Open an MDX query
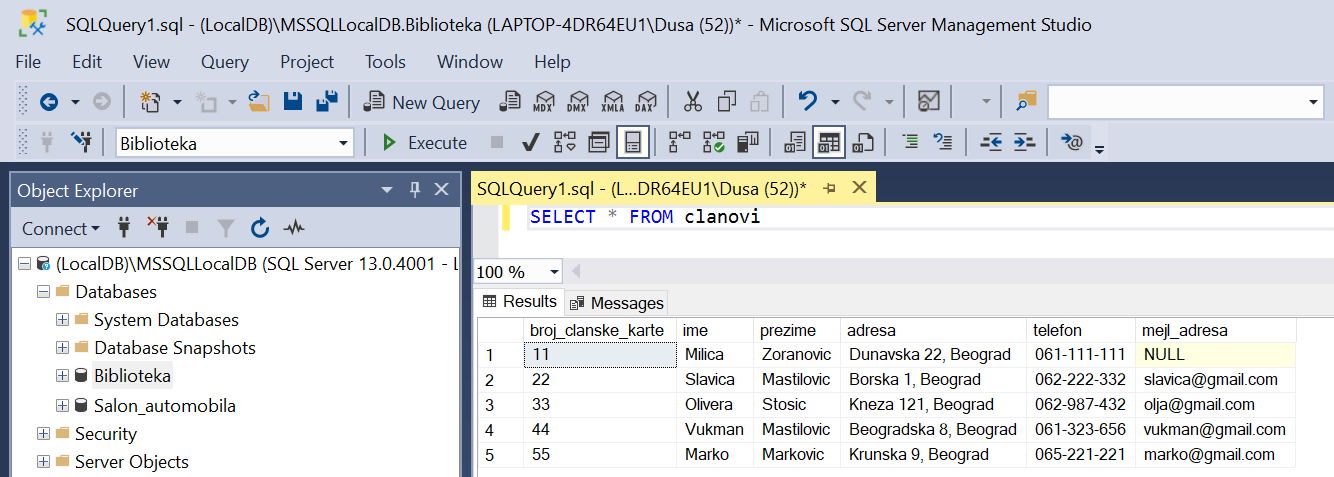The height and width of the screenshot is (477, 1334). pyautogui.click(x=544, y=101)
